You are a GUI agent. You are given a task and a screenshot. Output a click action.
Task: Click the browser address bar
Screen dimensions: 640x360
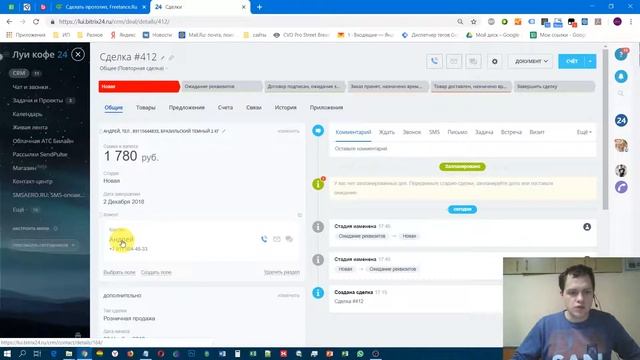(253, 22)
